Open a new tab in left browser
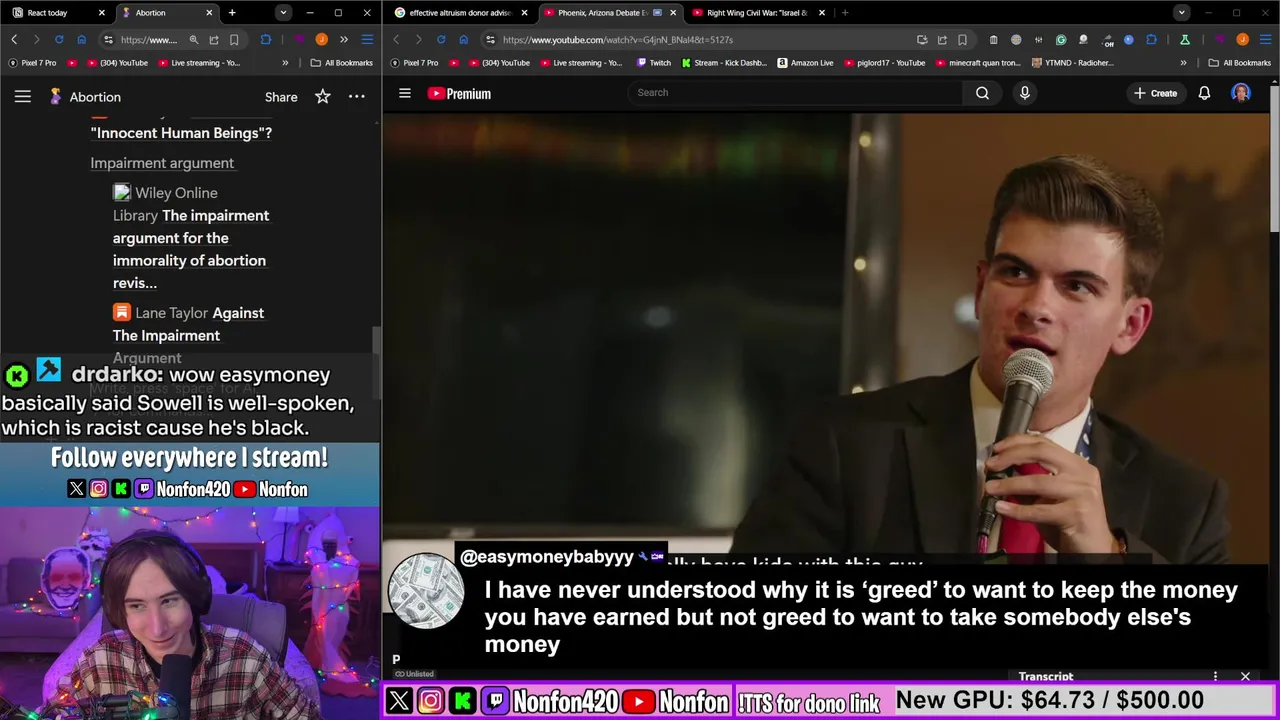Screen dimensions: 1280x720 (x=232, y=13)
